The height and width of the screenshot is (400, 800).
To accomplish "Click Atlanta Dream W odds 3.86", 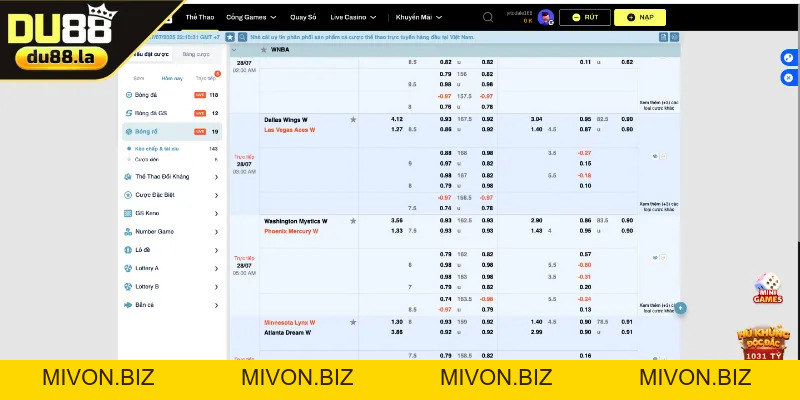I will [x=396, y=333].
